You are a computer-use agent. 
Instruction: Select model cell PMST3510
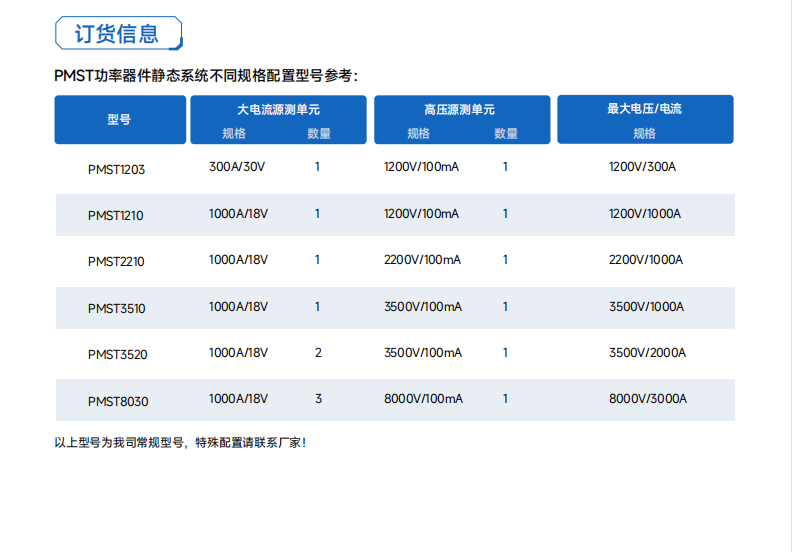tap(117, 309)
